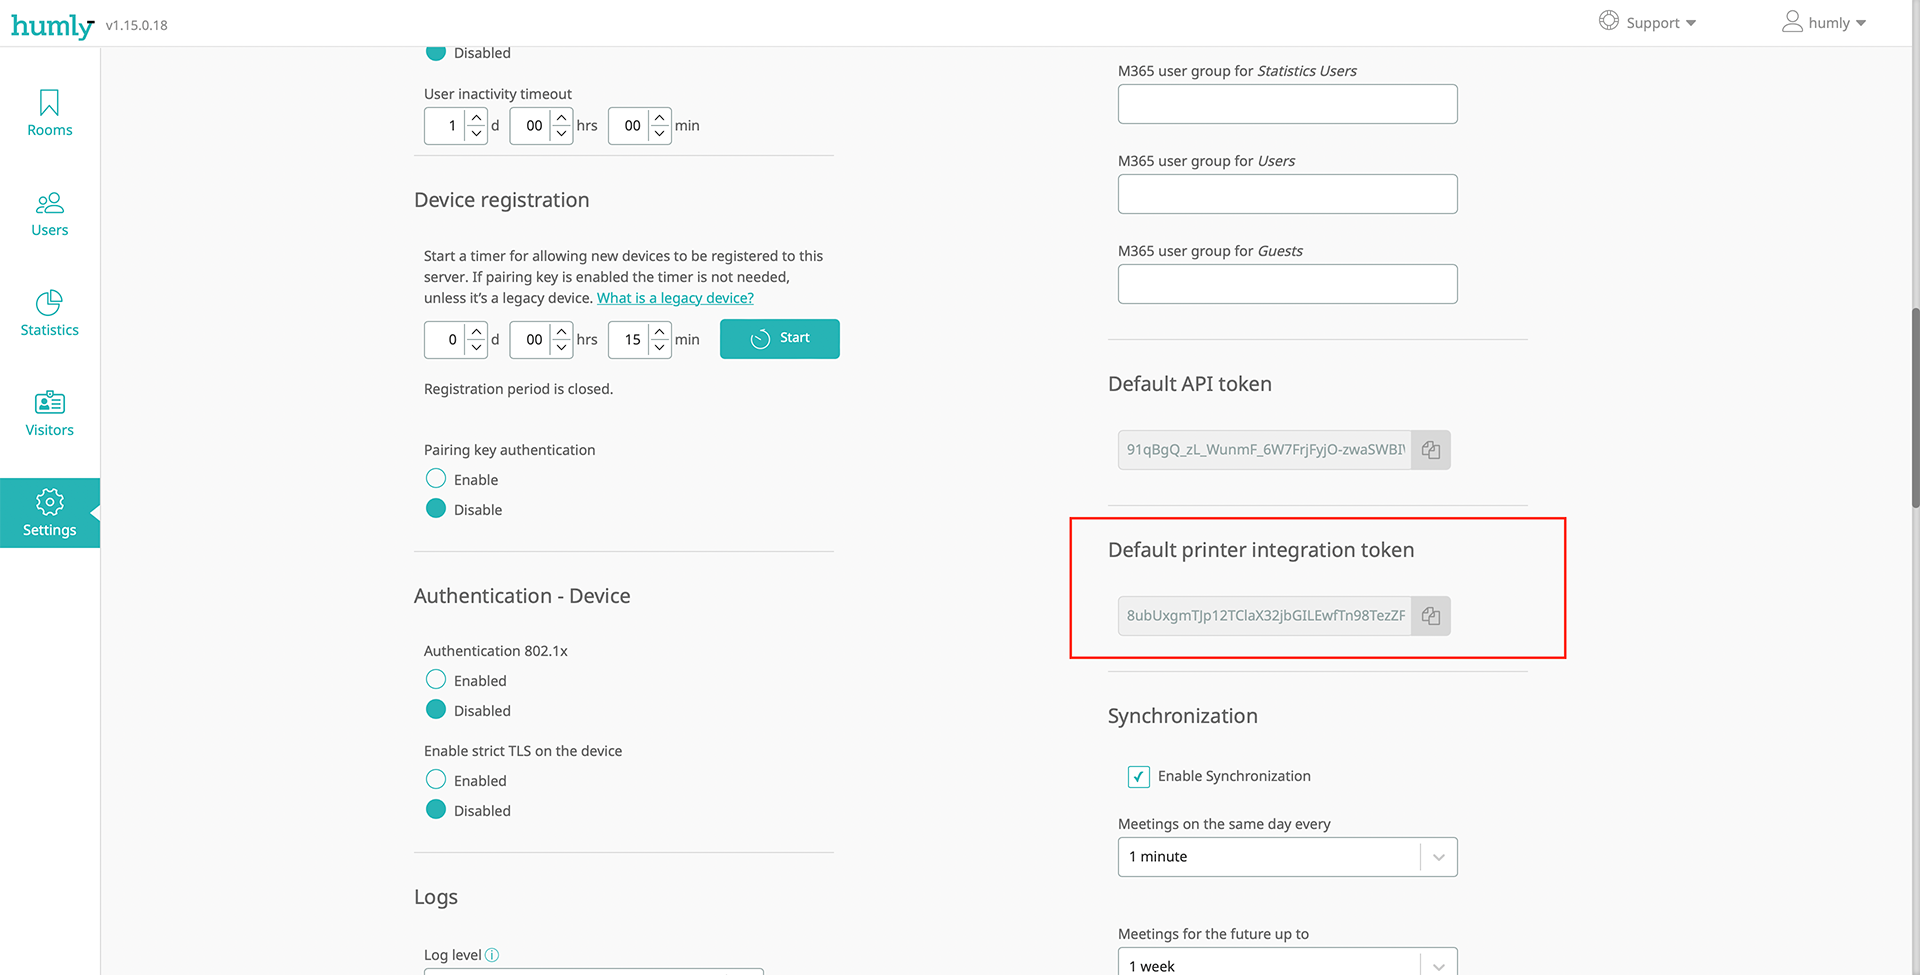Click the humly logo
1920x975 pixels.
(52, 25)
